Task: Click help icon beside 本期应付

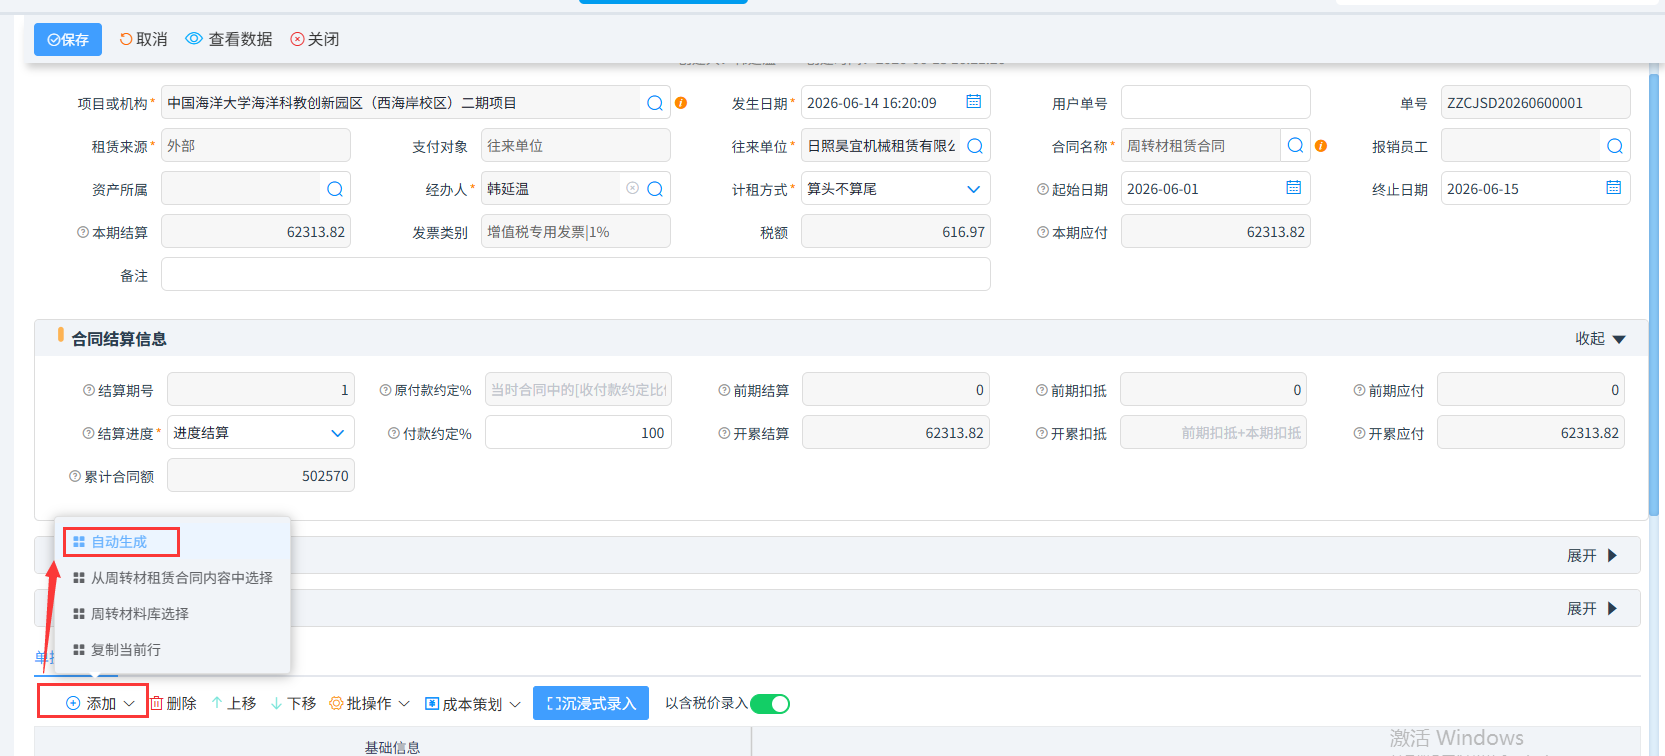Action: [x=1043, y=232]
